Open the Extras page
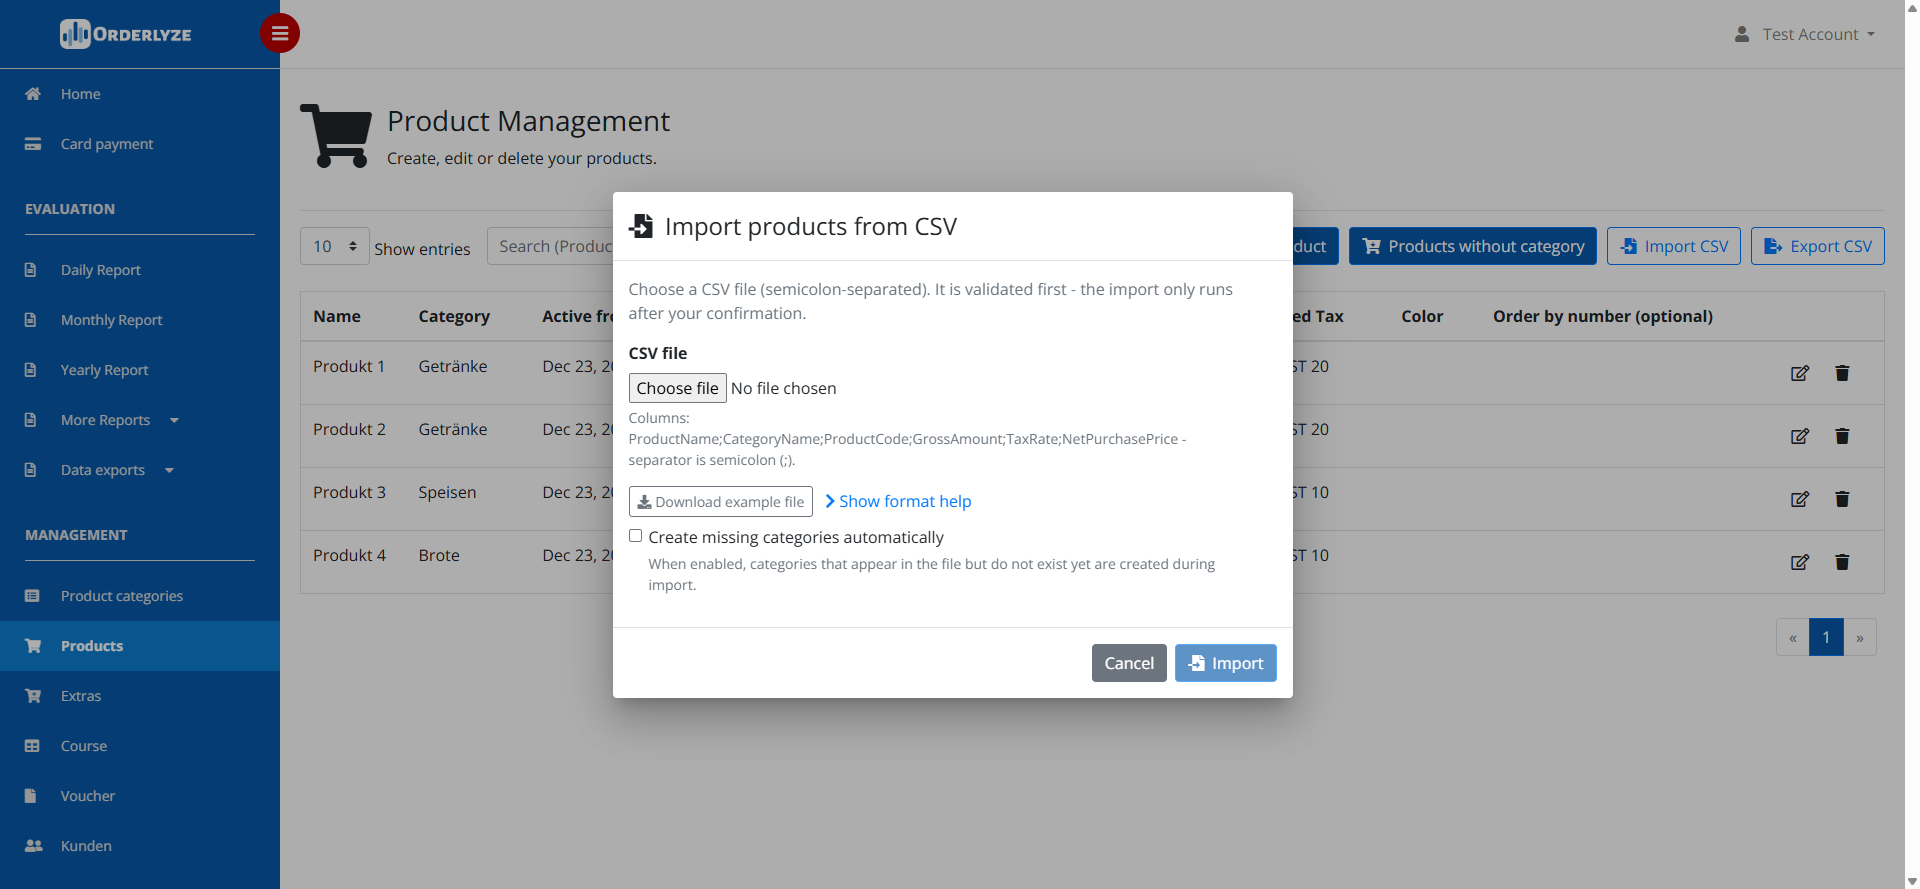 (81, 696)
